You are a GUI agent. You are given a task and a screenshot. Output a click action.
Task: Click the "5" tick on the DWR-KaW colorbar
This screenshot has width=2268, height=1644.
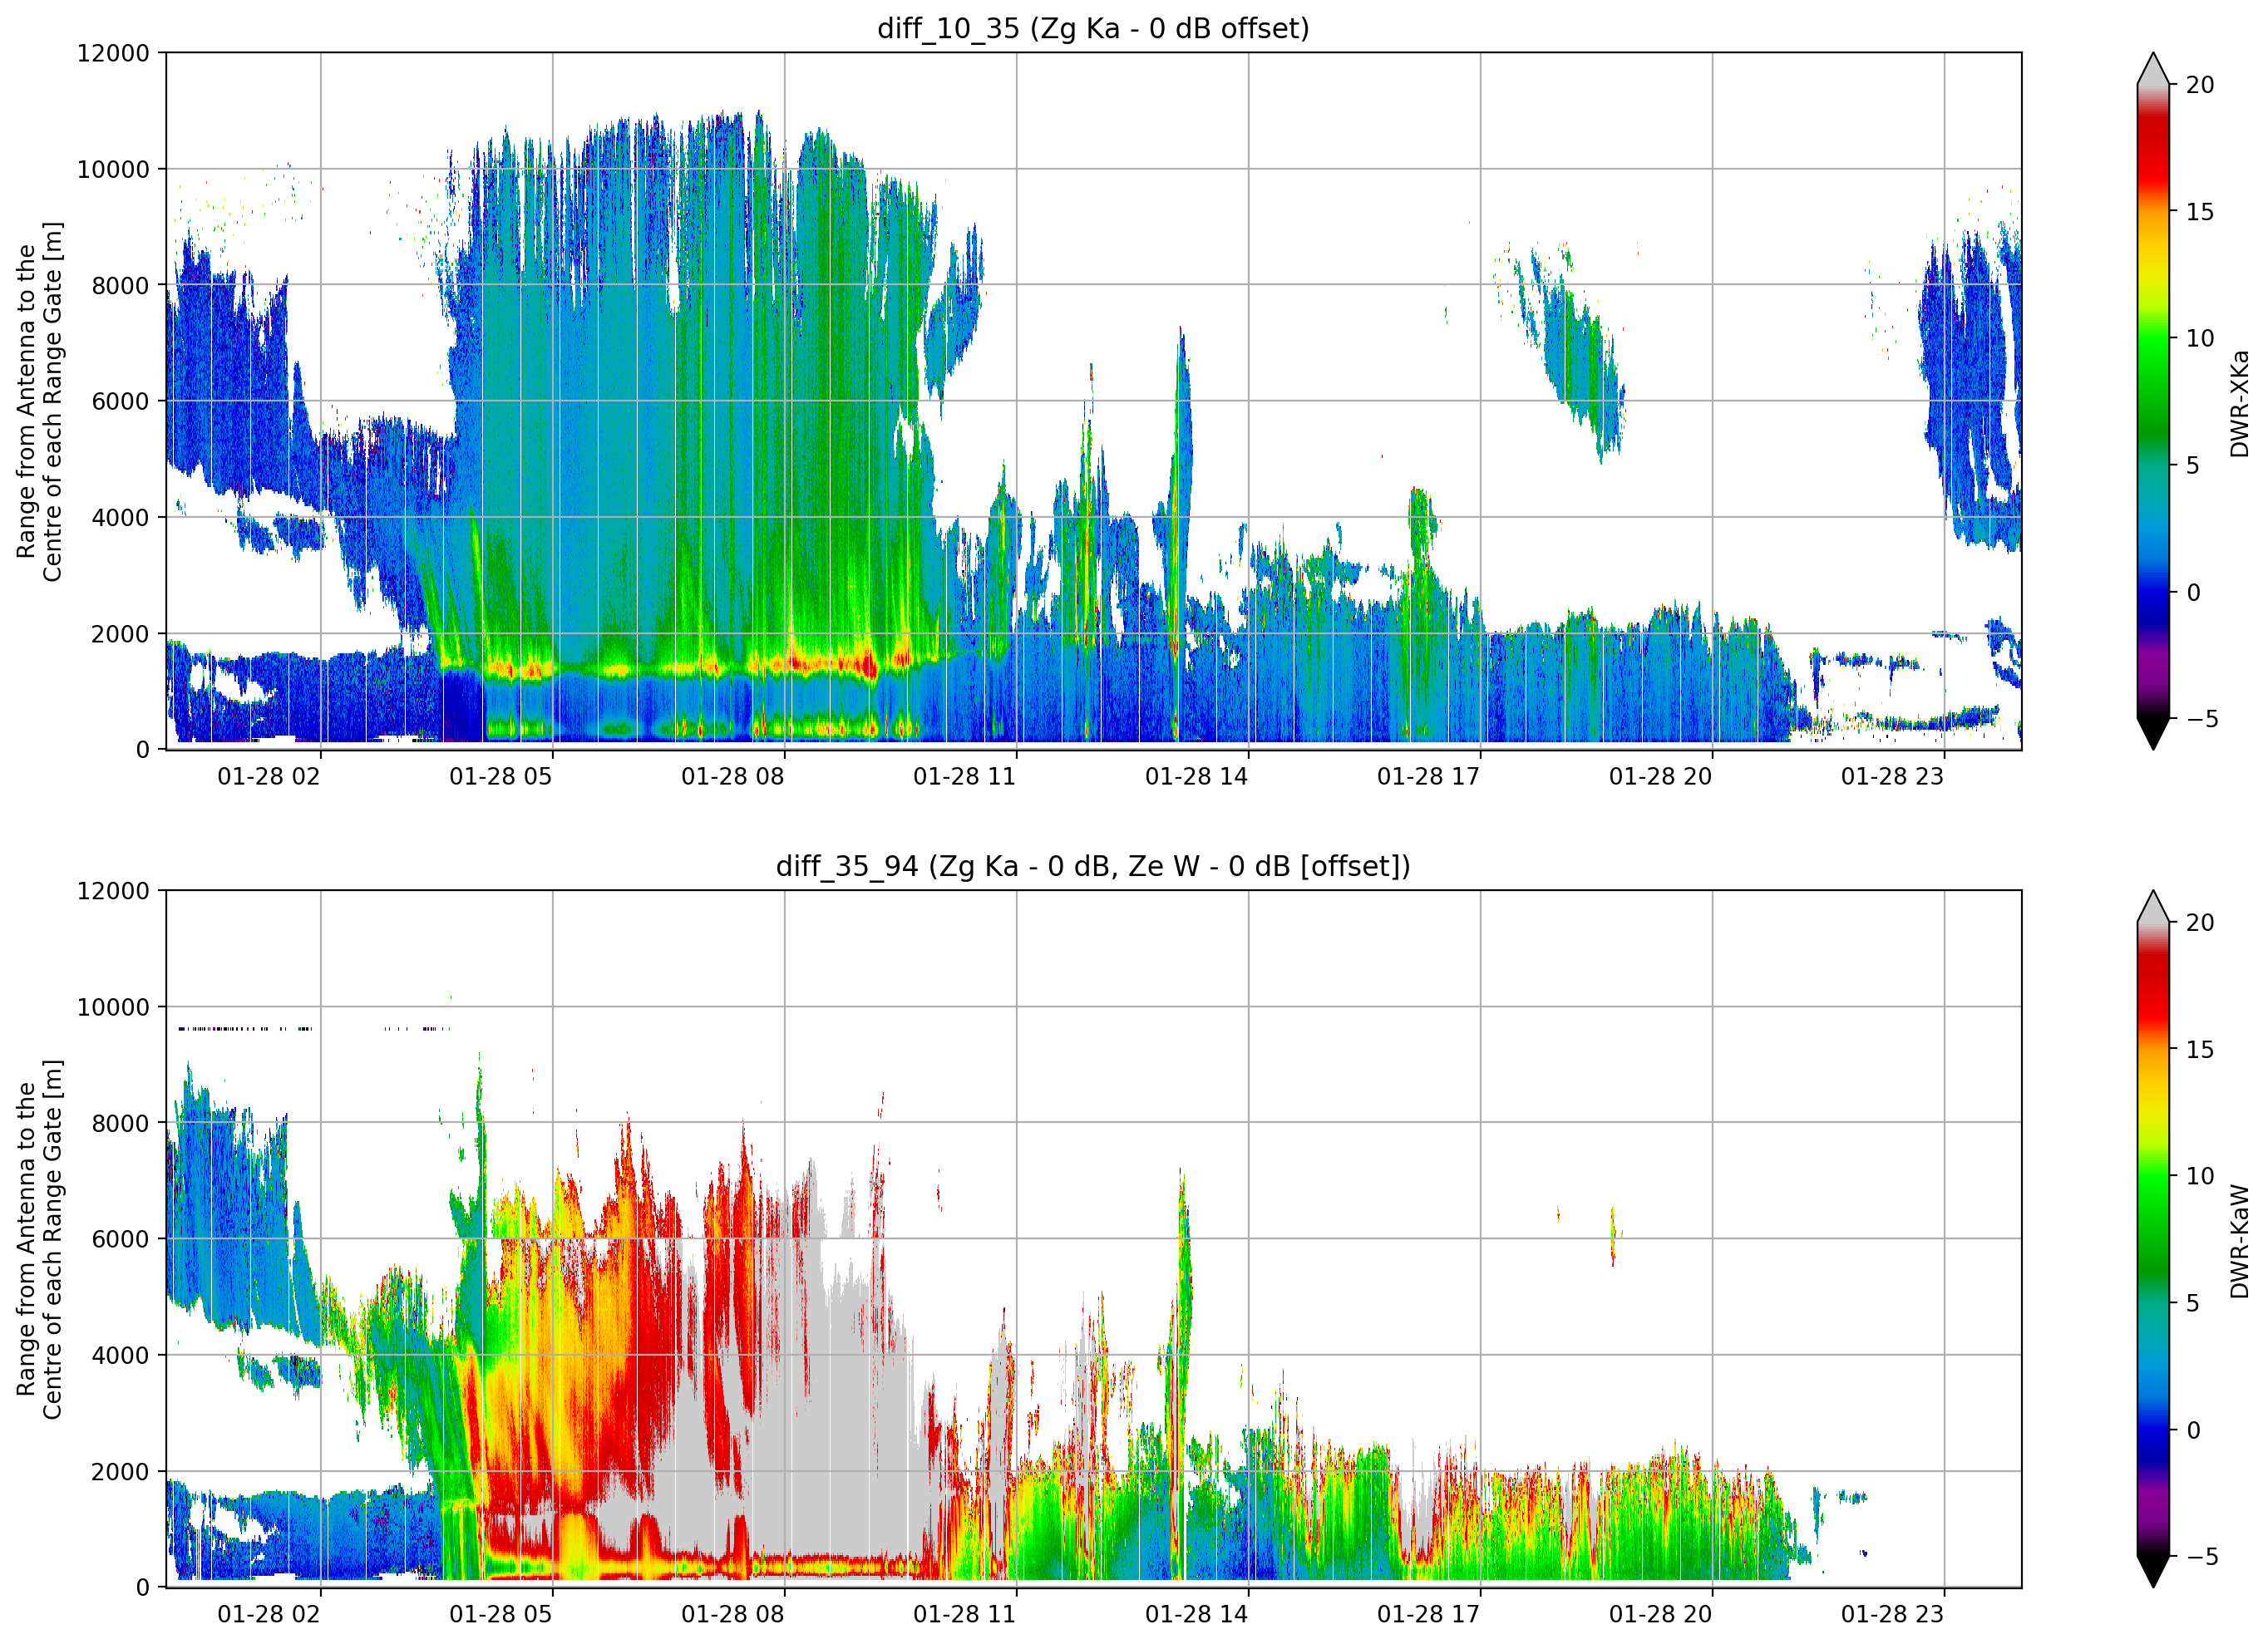tap(2193, 1303)
